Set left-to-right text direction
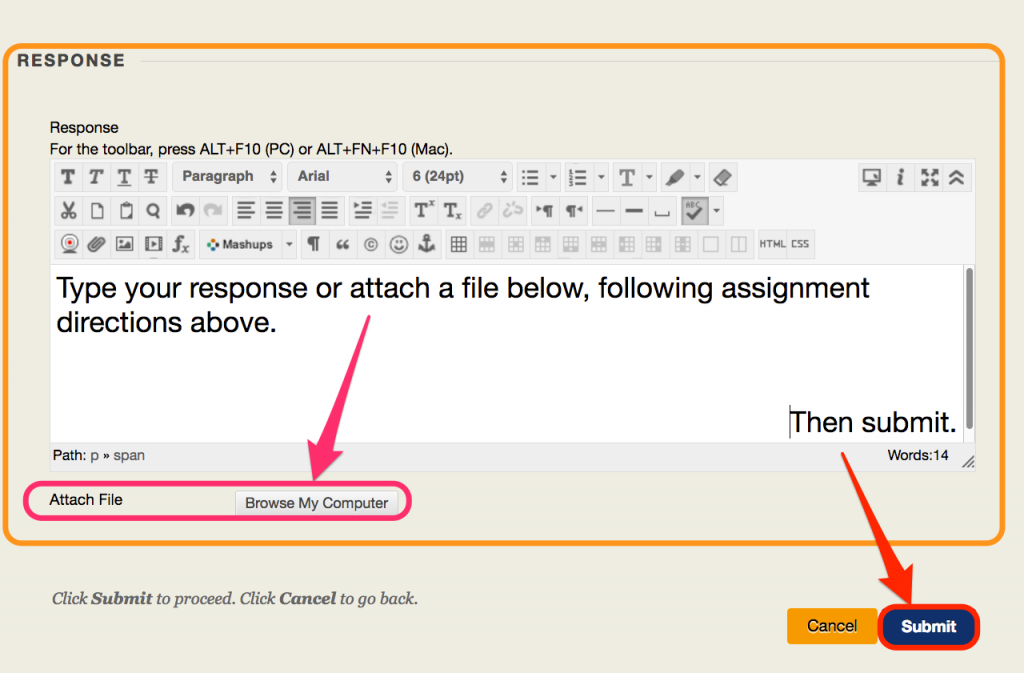The height and width of the screenshot is (673, 1024). tap(545, 211)
